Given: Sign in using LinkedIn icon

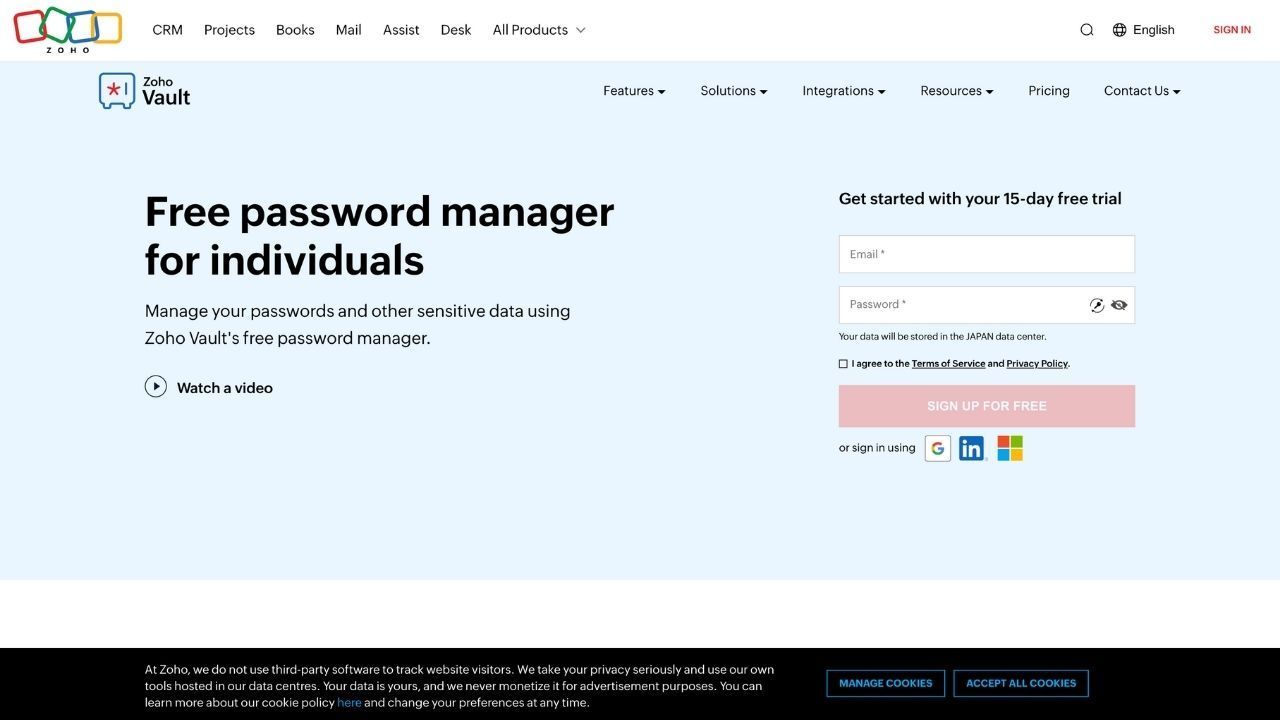Looking at the screenshot, I should [972, 448].
